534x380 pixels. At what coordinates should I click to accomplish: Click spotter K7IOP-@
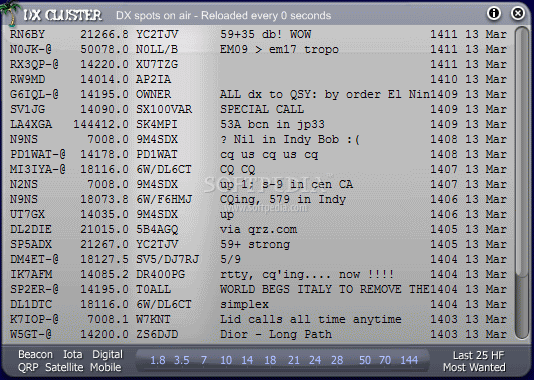[x=34, y=319]
